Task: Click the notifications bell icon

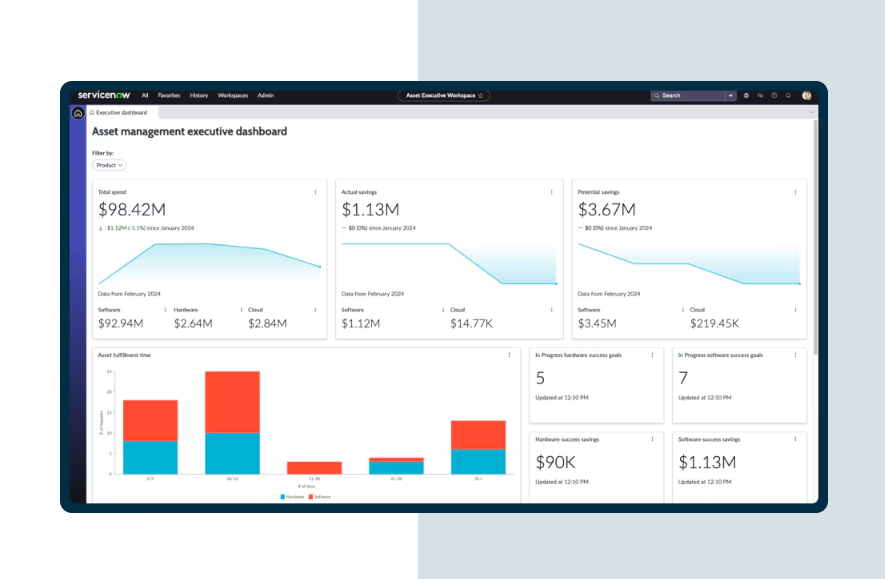Action: pyautogui.click(x=788, y=96)
